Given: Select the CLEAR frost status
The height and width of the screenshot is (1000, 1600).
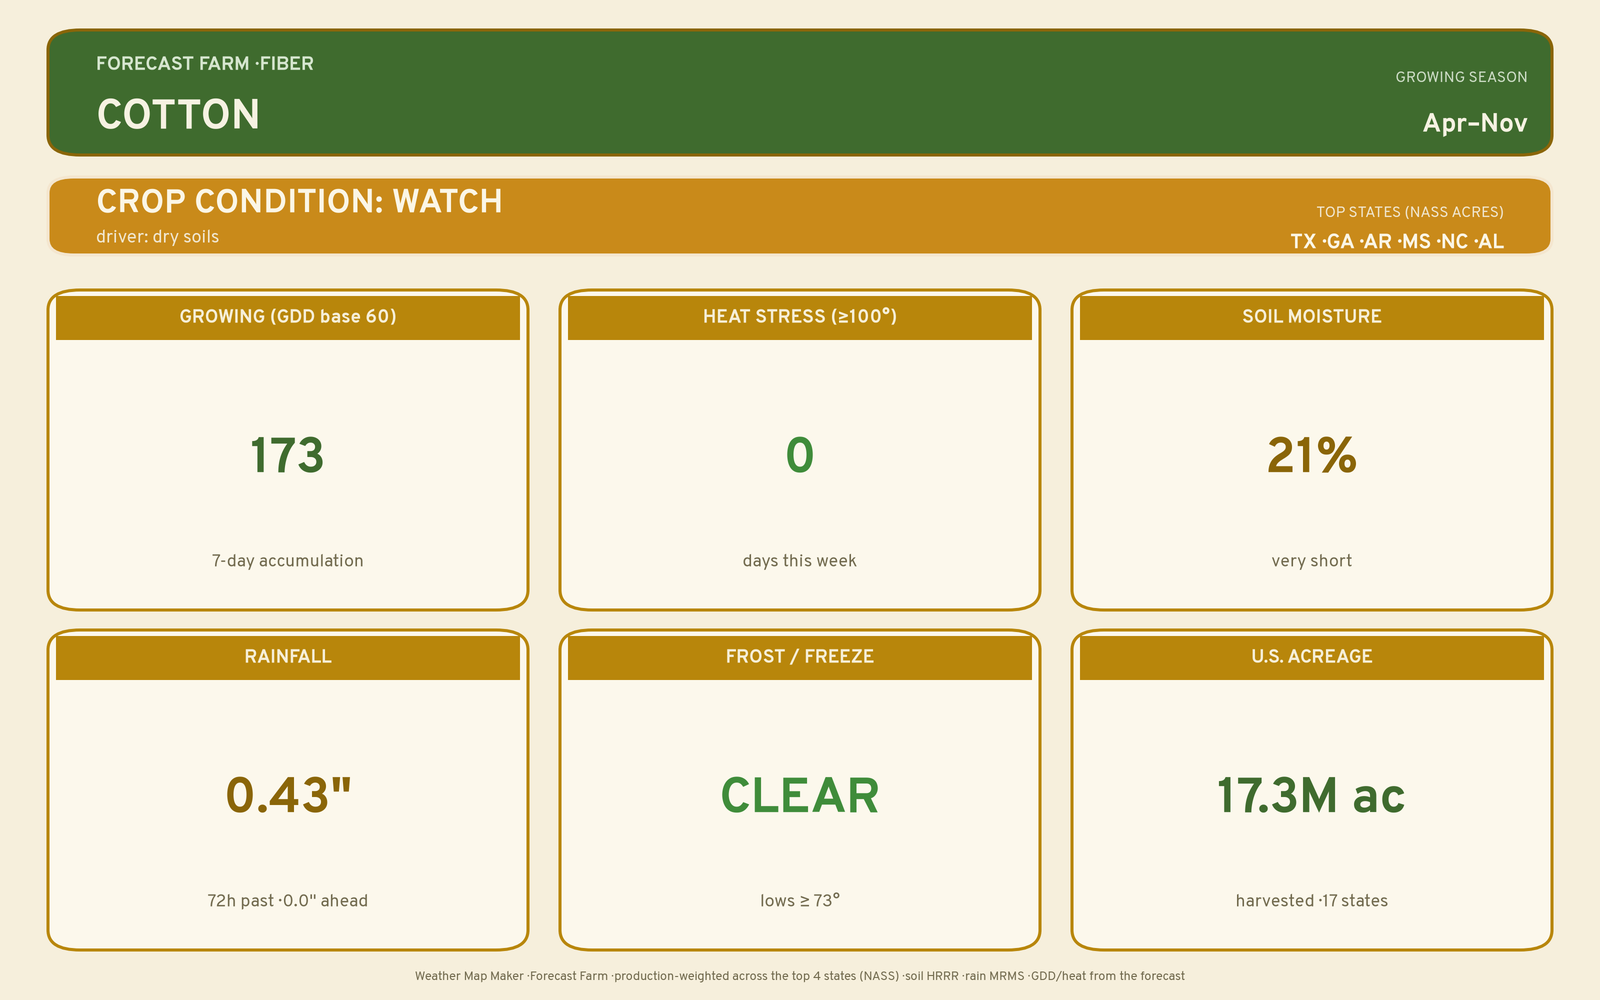Looking at the screenshot, I should [800, 796].
